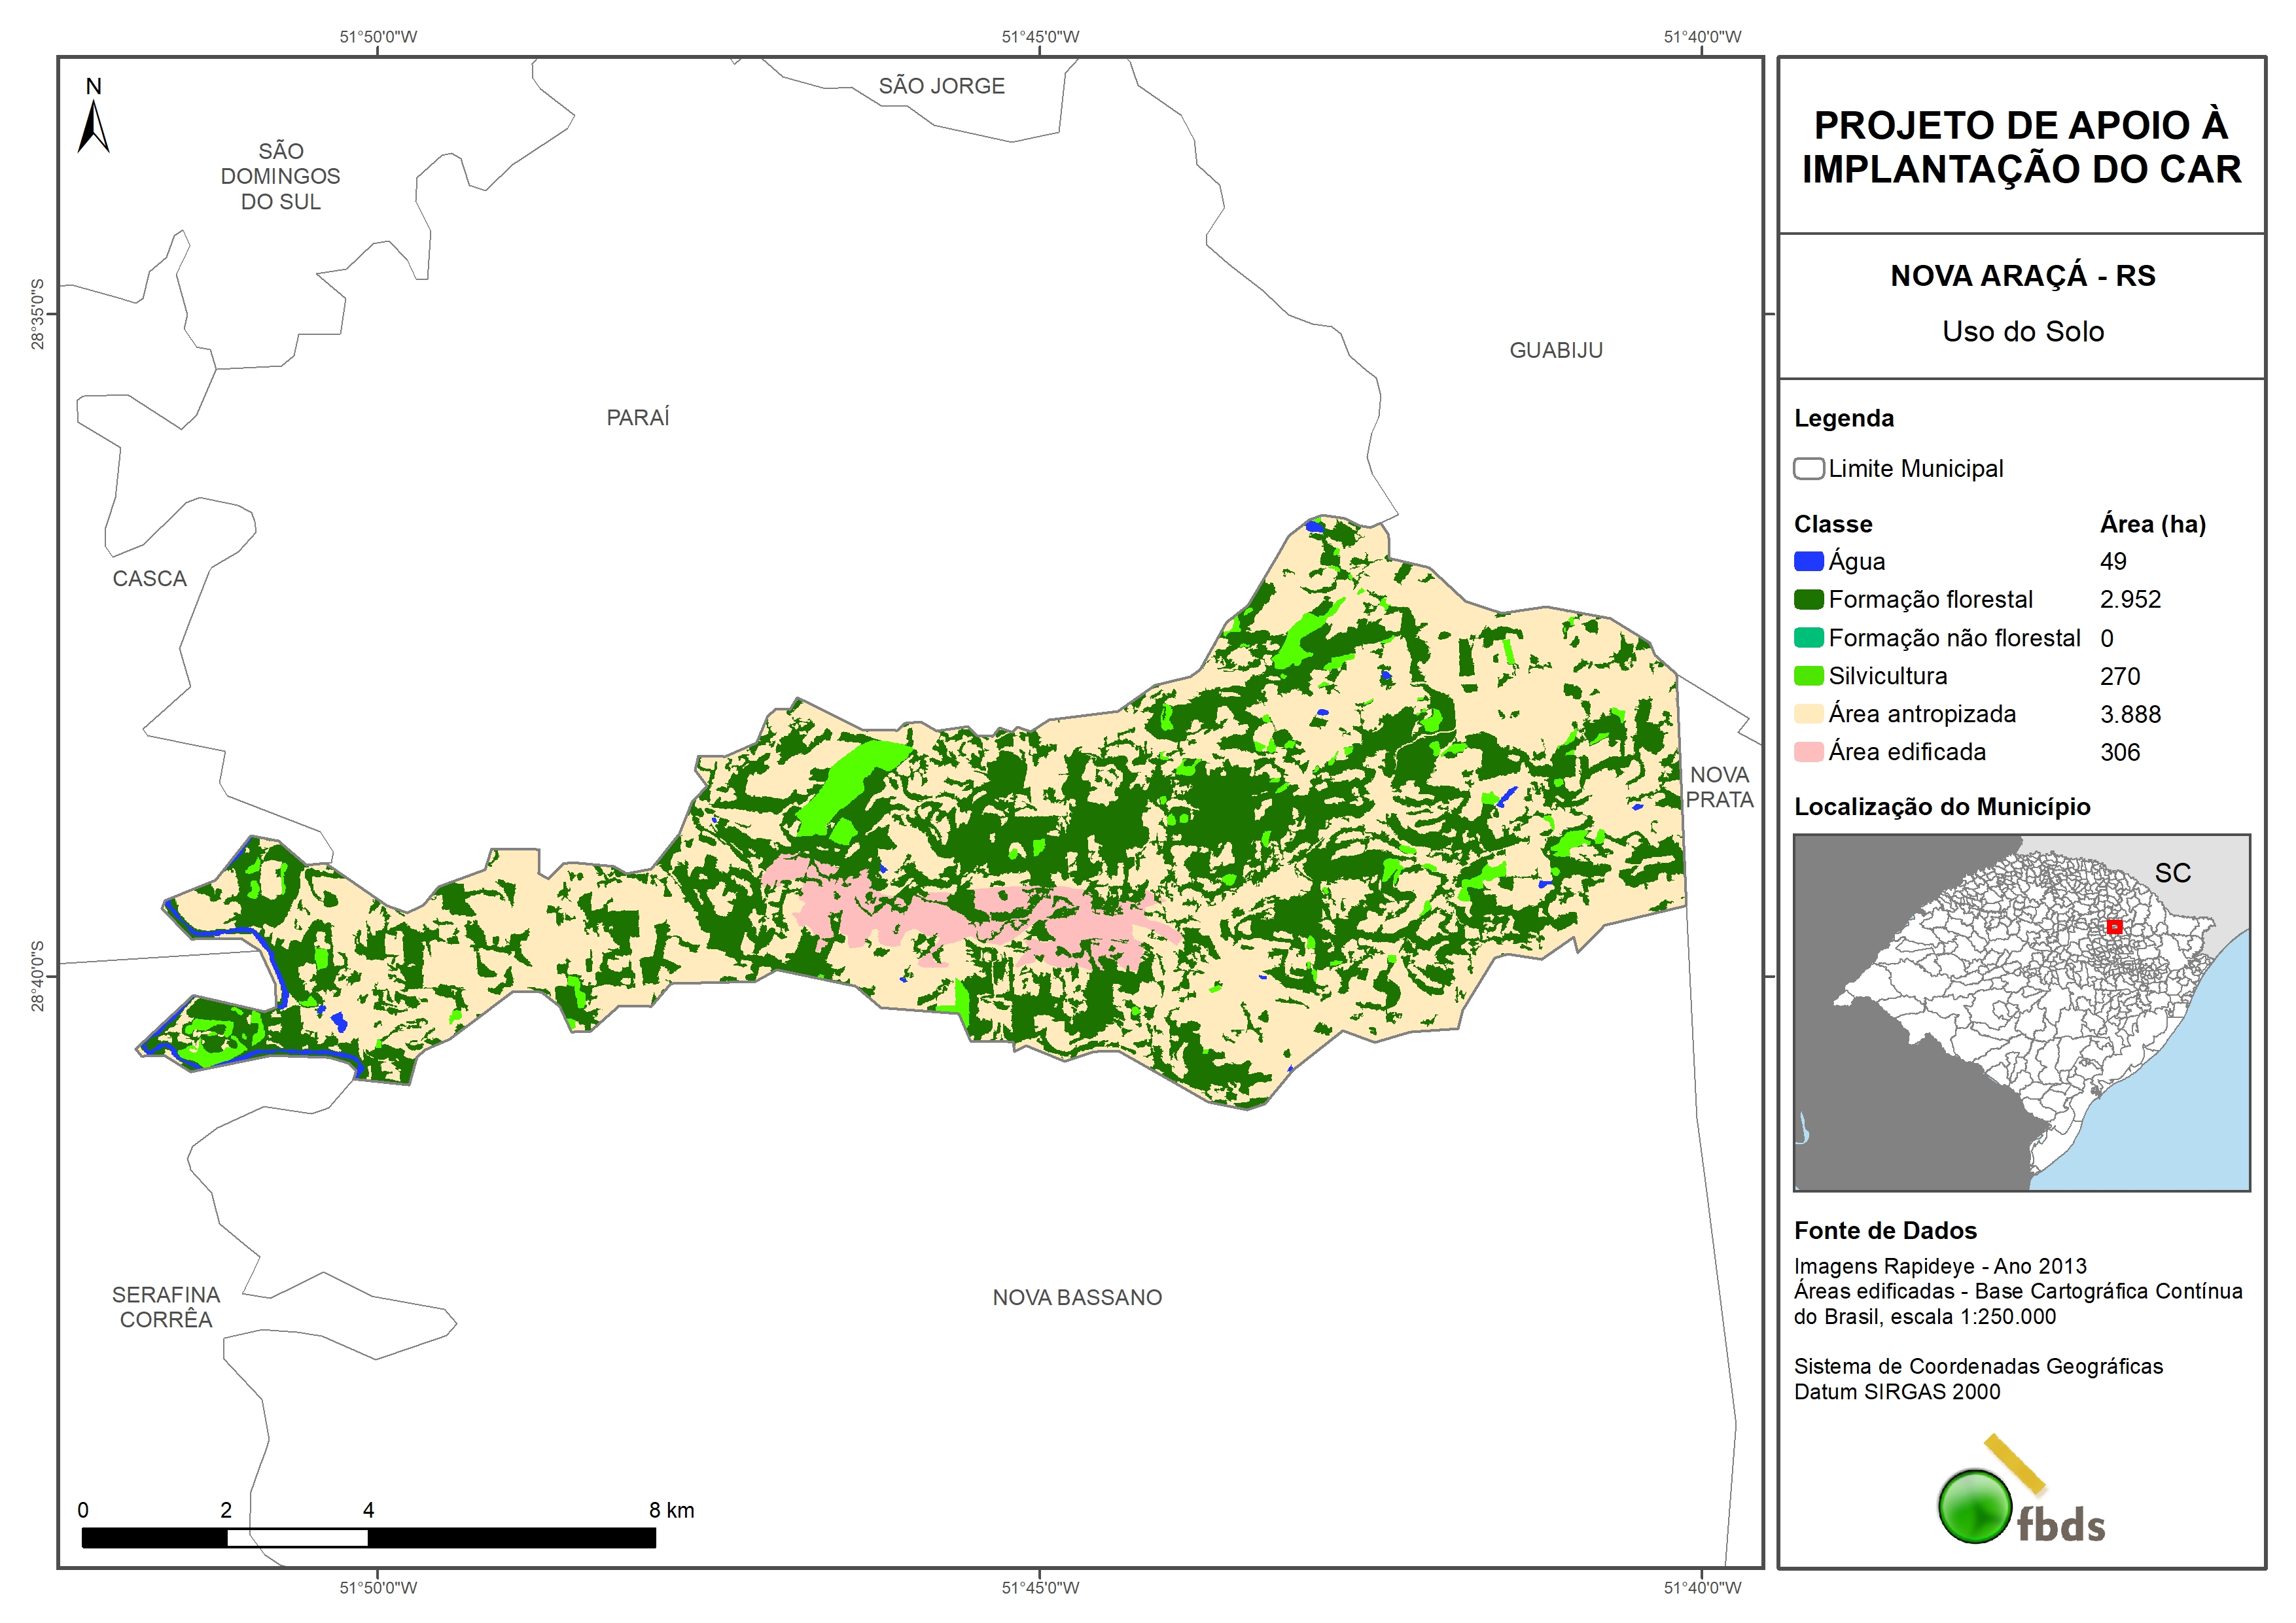Click the Formação florestal dark green swatch
Screen dimensions: 2296x1623
1808,600
